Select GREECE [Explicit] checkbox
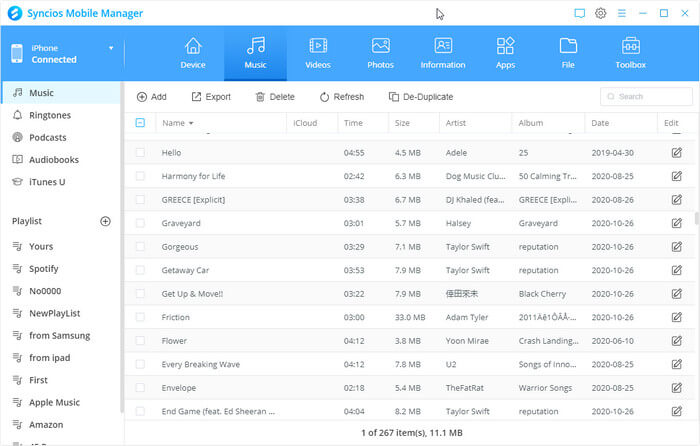The width and height of the screenshot is (700, 446). [140, 200]
